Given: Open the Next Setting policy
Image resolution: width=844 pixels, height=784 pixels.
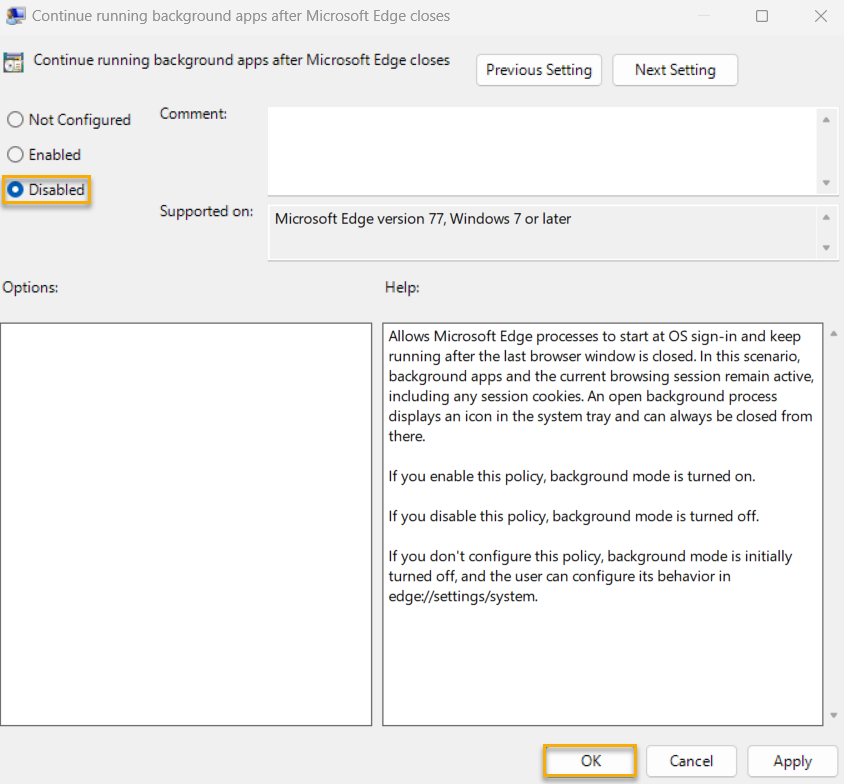Looking at the screenshot, I should point(675,70).
